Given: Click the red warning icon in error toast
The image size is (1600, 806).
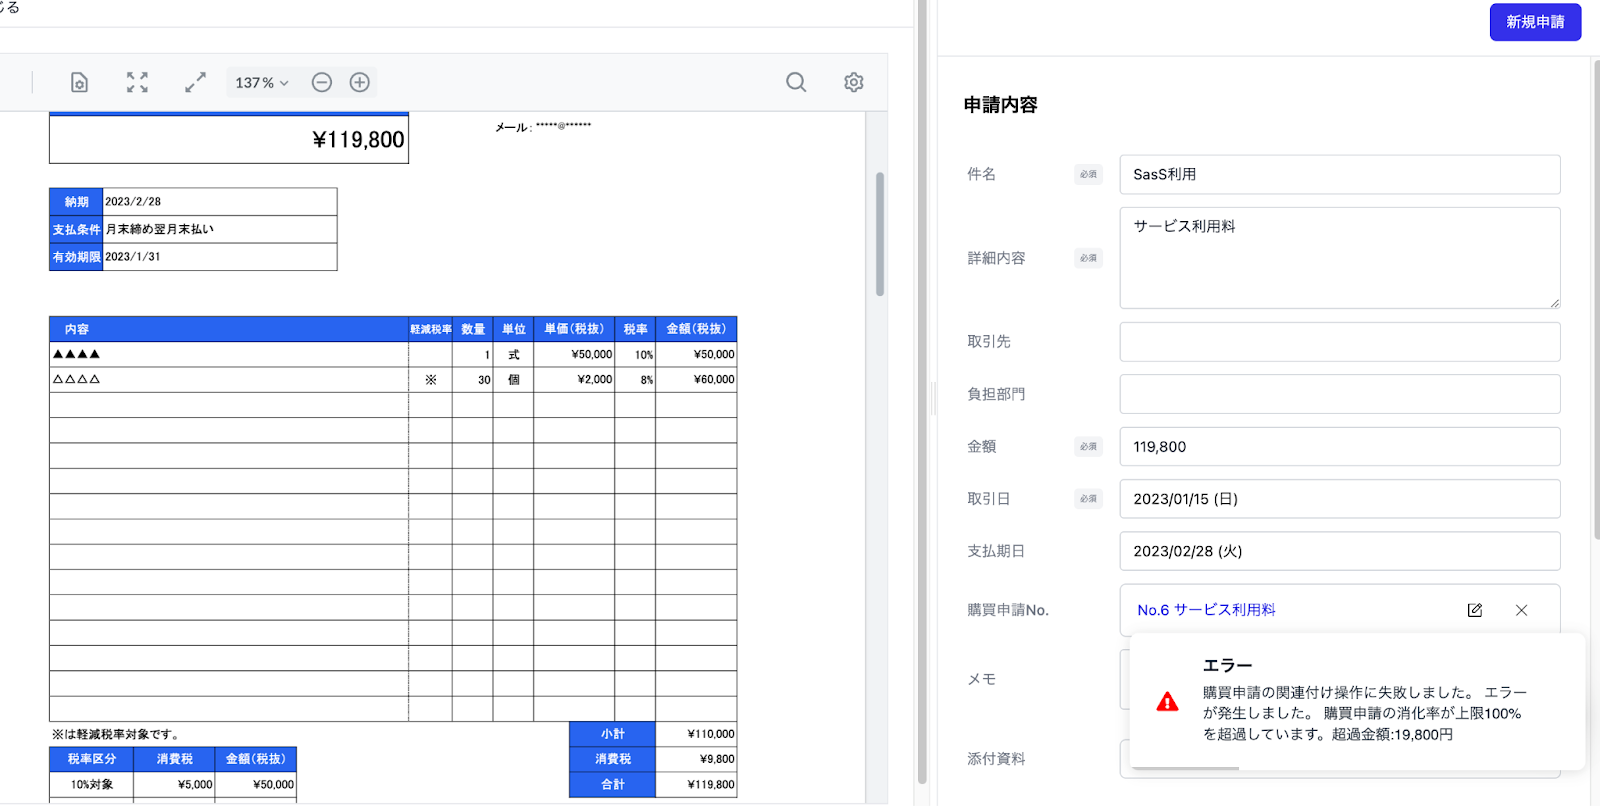Looking at the screenshot, I should [x=1167, y=702].
